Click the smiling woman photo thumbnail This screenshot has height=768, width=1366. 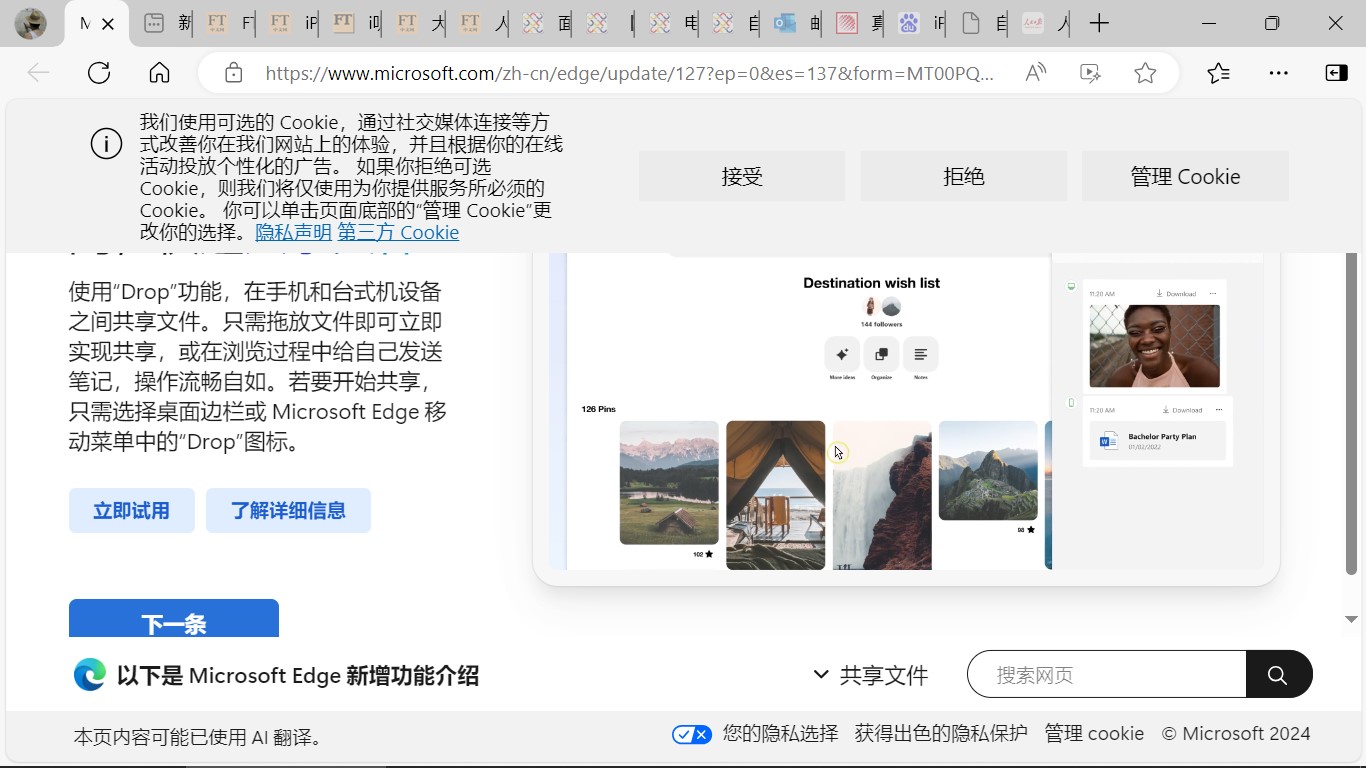point(1155,346)
